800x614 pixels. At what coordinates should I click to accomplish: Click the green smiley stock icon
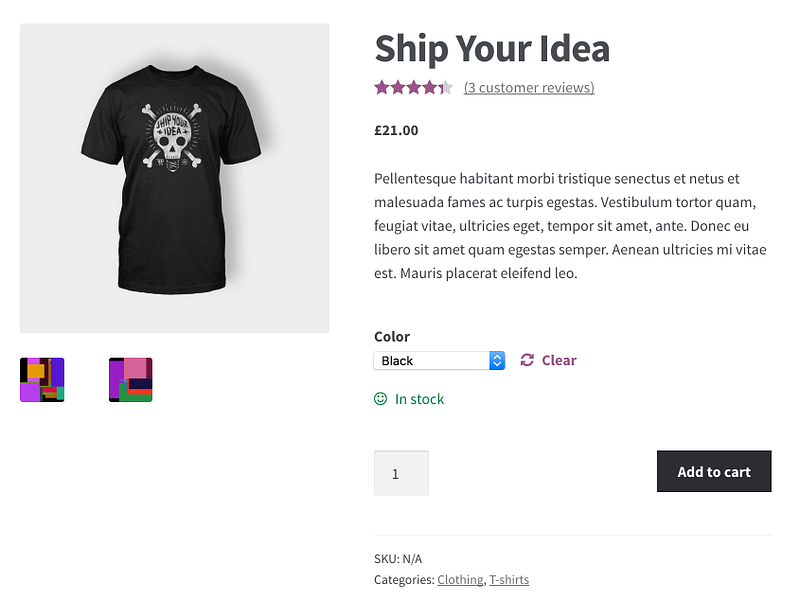click(380, 399)
